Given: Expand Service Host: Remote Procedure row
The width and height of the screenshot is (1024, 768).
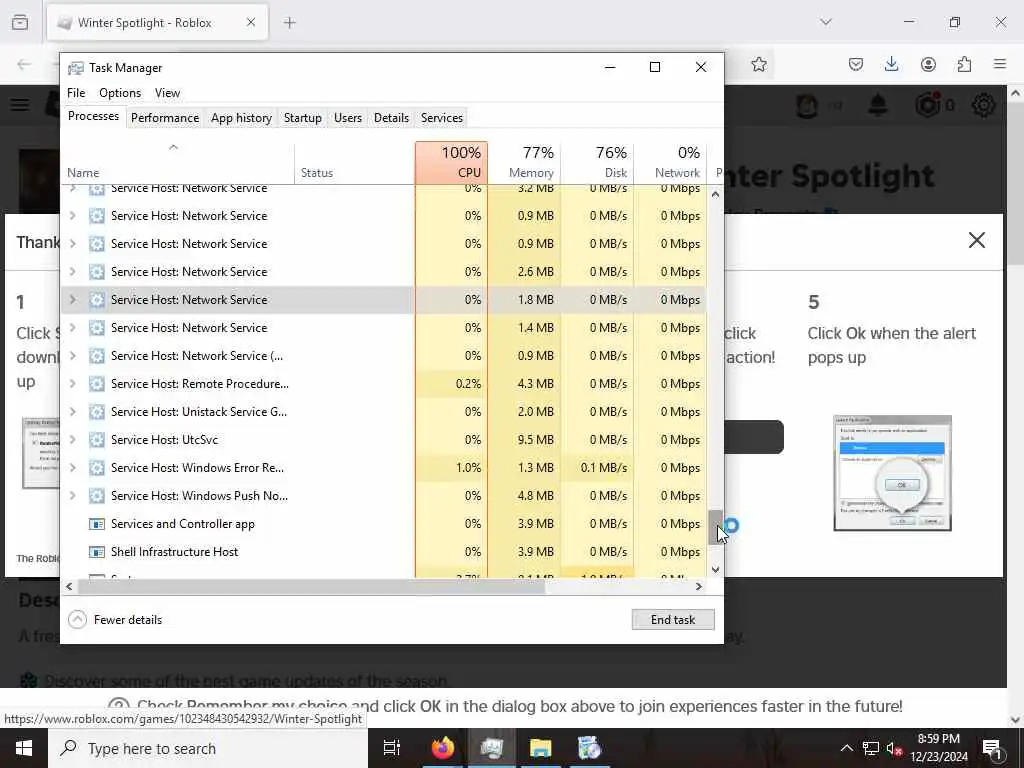Looking at the screenshot, I should tap(72, 383).
